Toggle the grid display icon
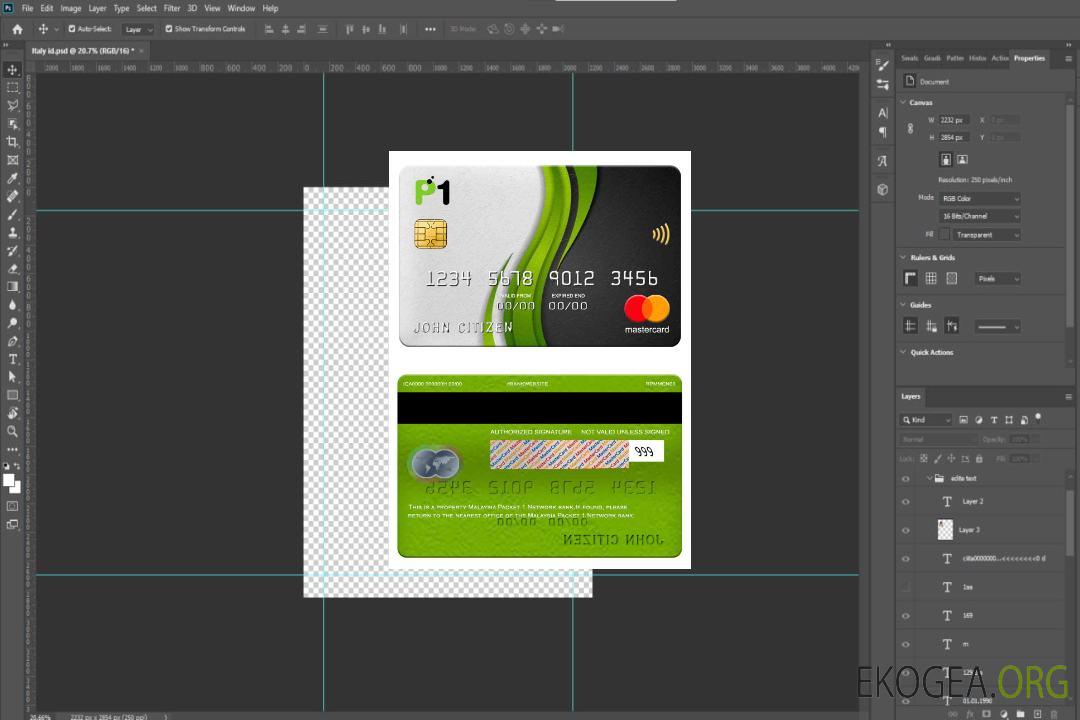 931,278
